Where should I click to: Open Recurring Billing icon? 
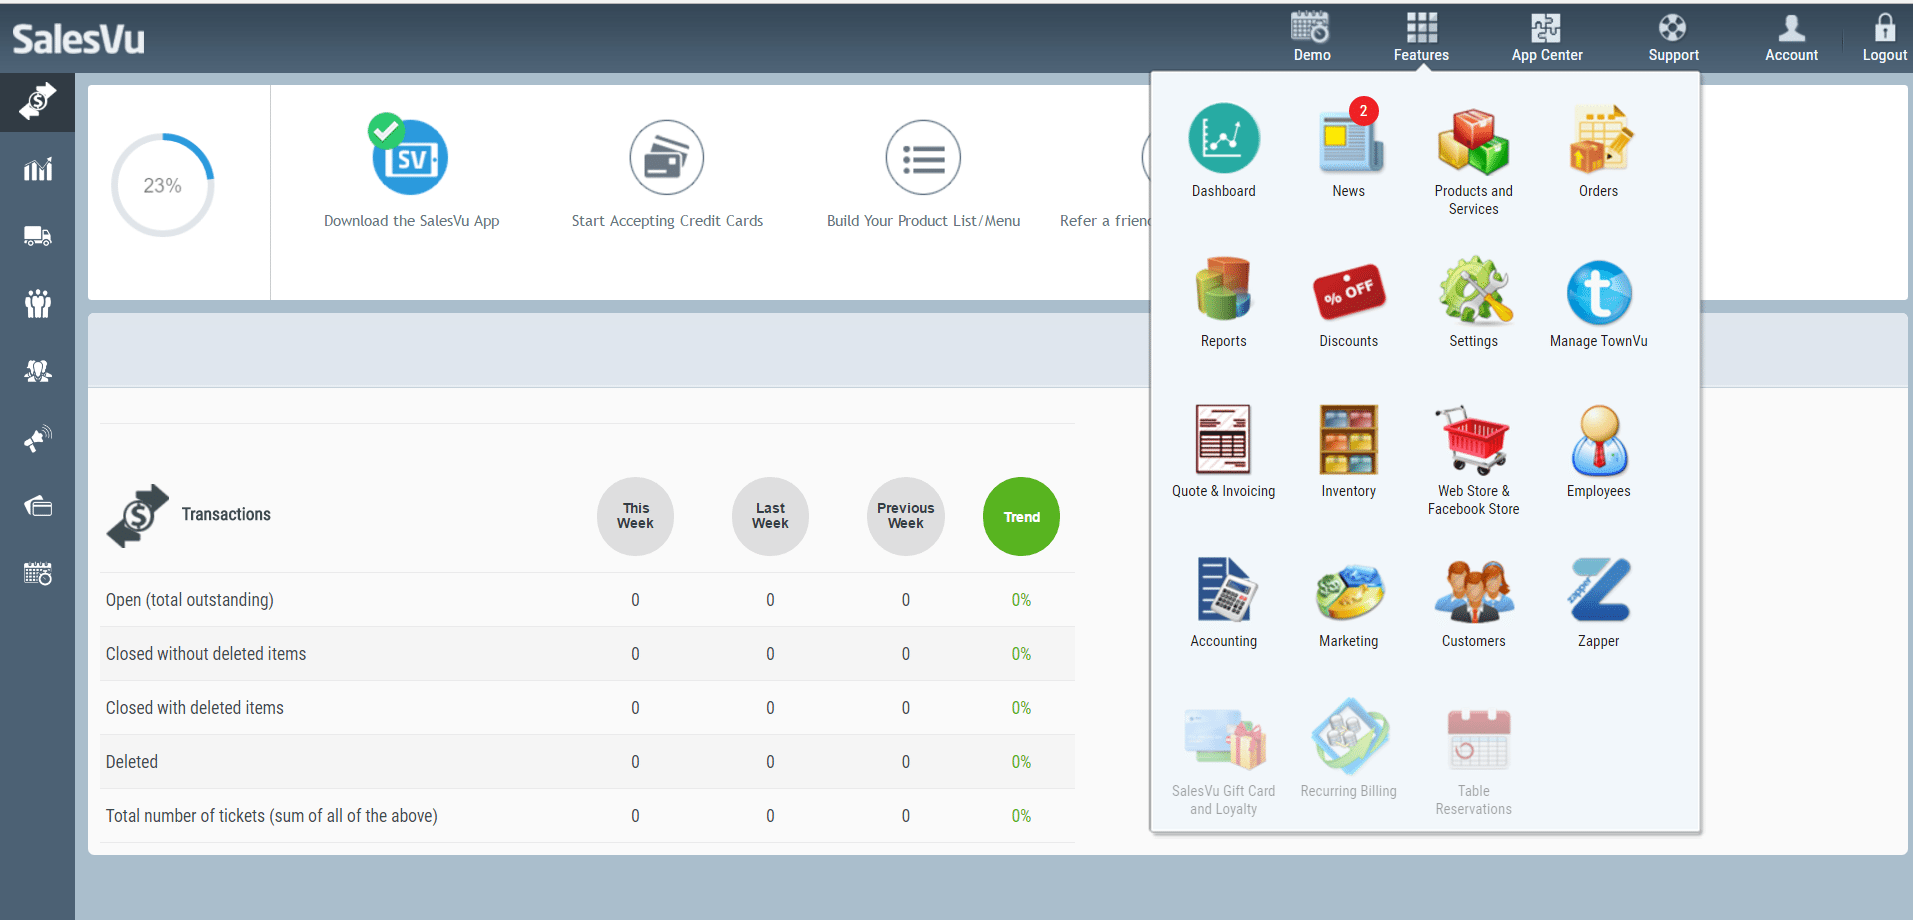click(x=1349, y=736)
